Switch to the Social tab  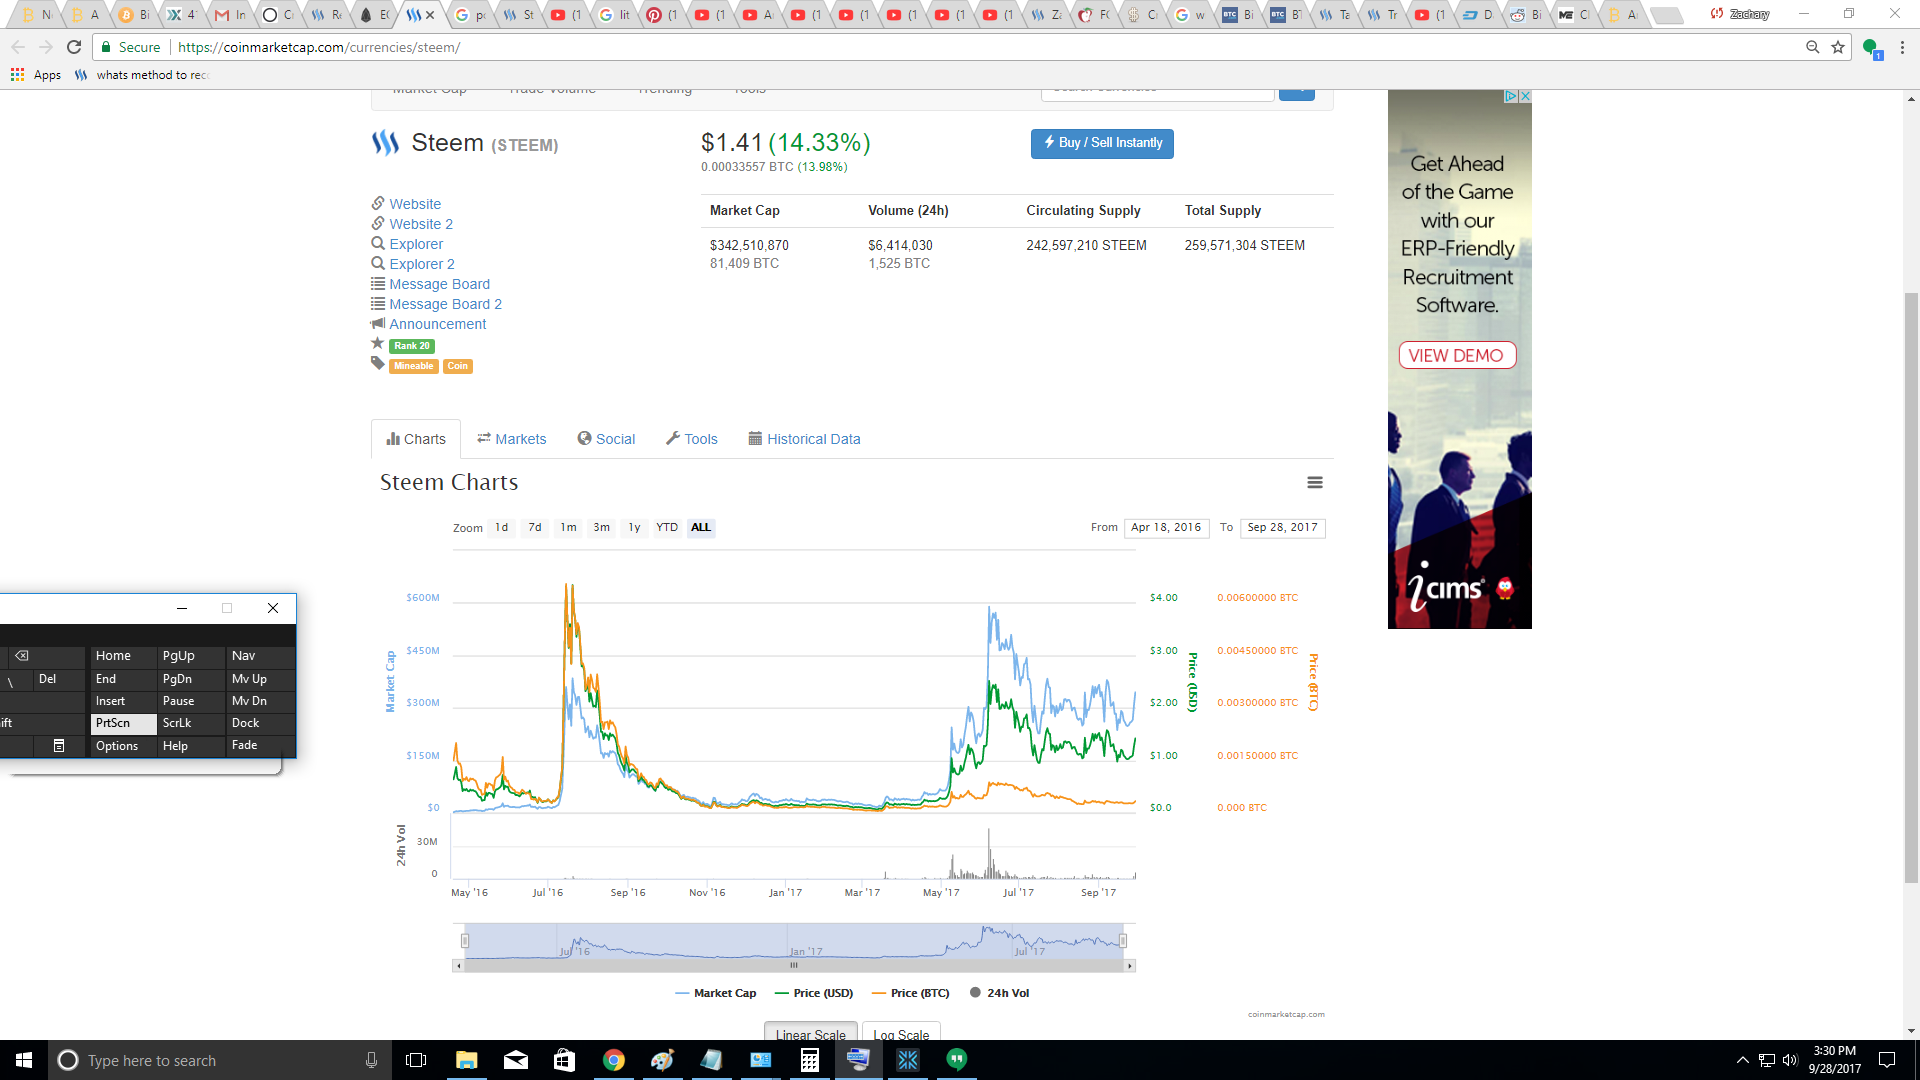click(606, 439)
